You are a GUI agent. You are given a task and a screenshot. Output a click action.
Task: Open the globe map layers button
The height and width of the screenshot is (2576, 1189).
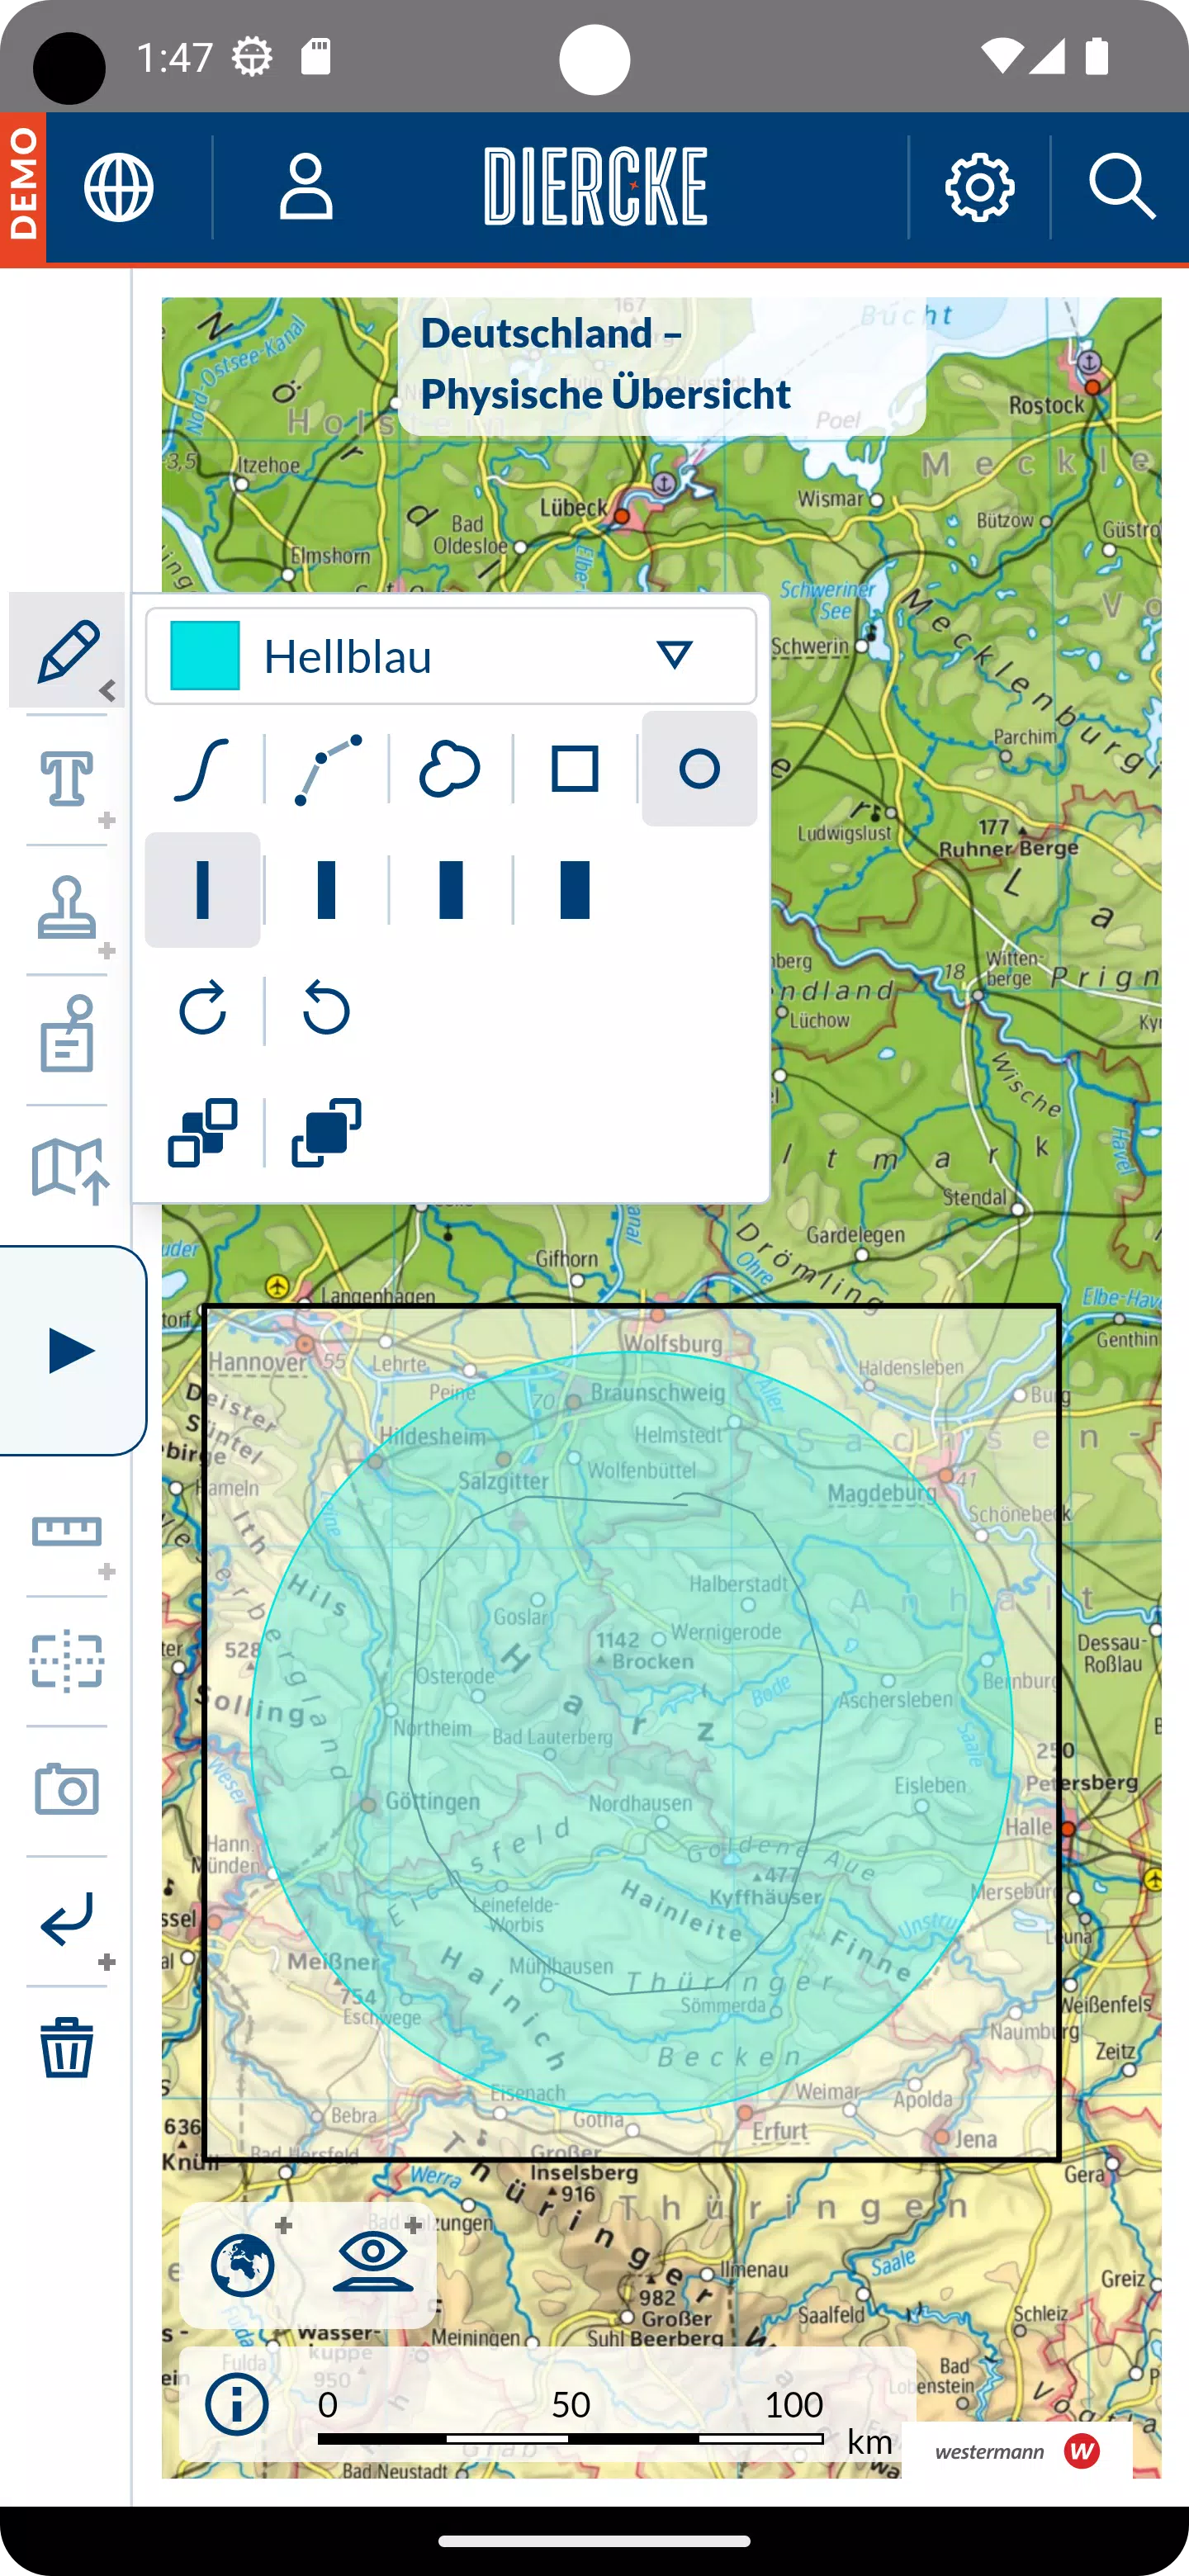point(243,2265)
